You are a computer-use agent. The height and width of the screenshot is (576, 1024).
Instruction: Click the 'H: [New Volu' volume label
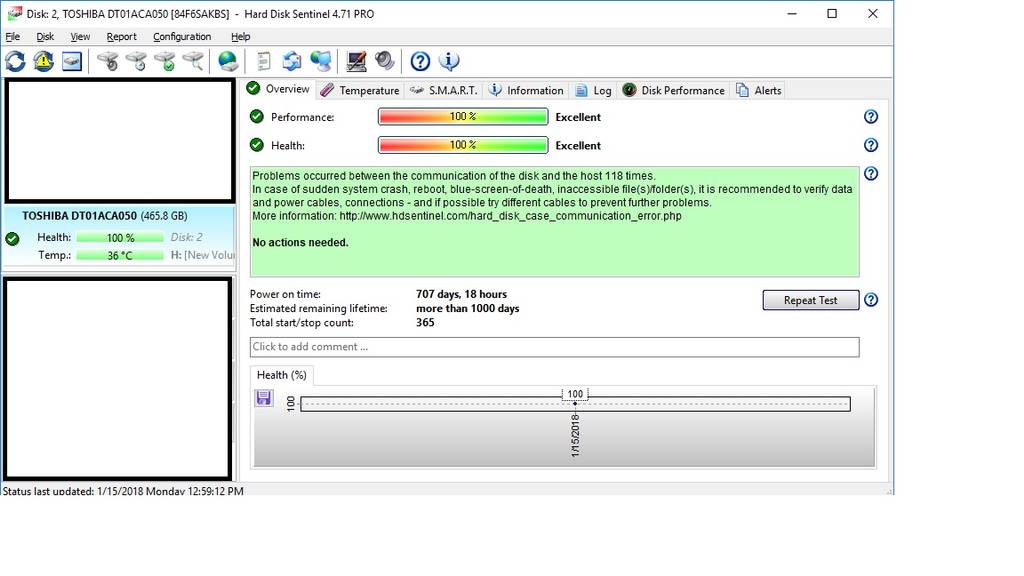[202, 255]
